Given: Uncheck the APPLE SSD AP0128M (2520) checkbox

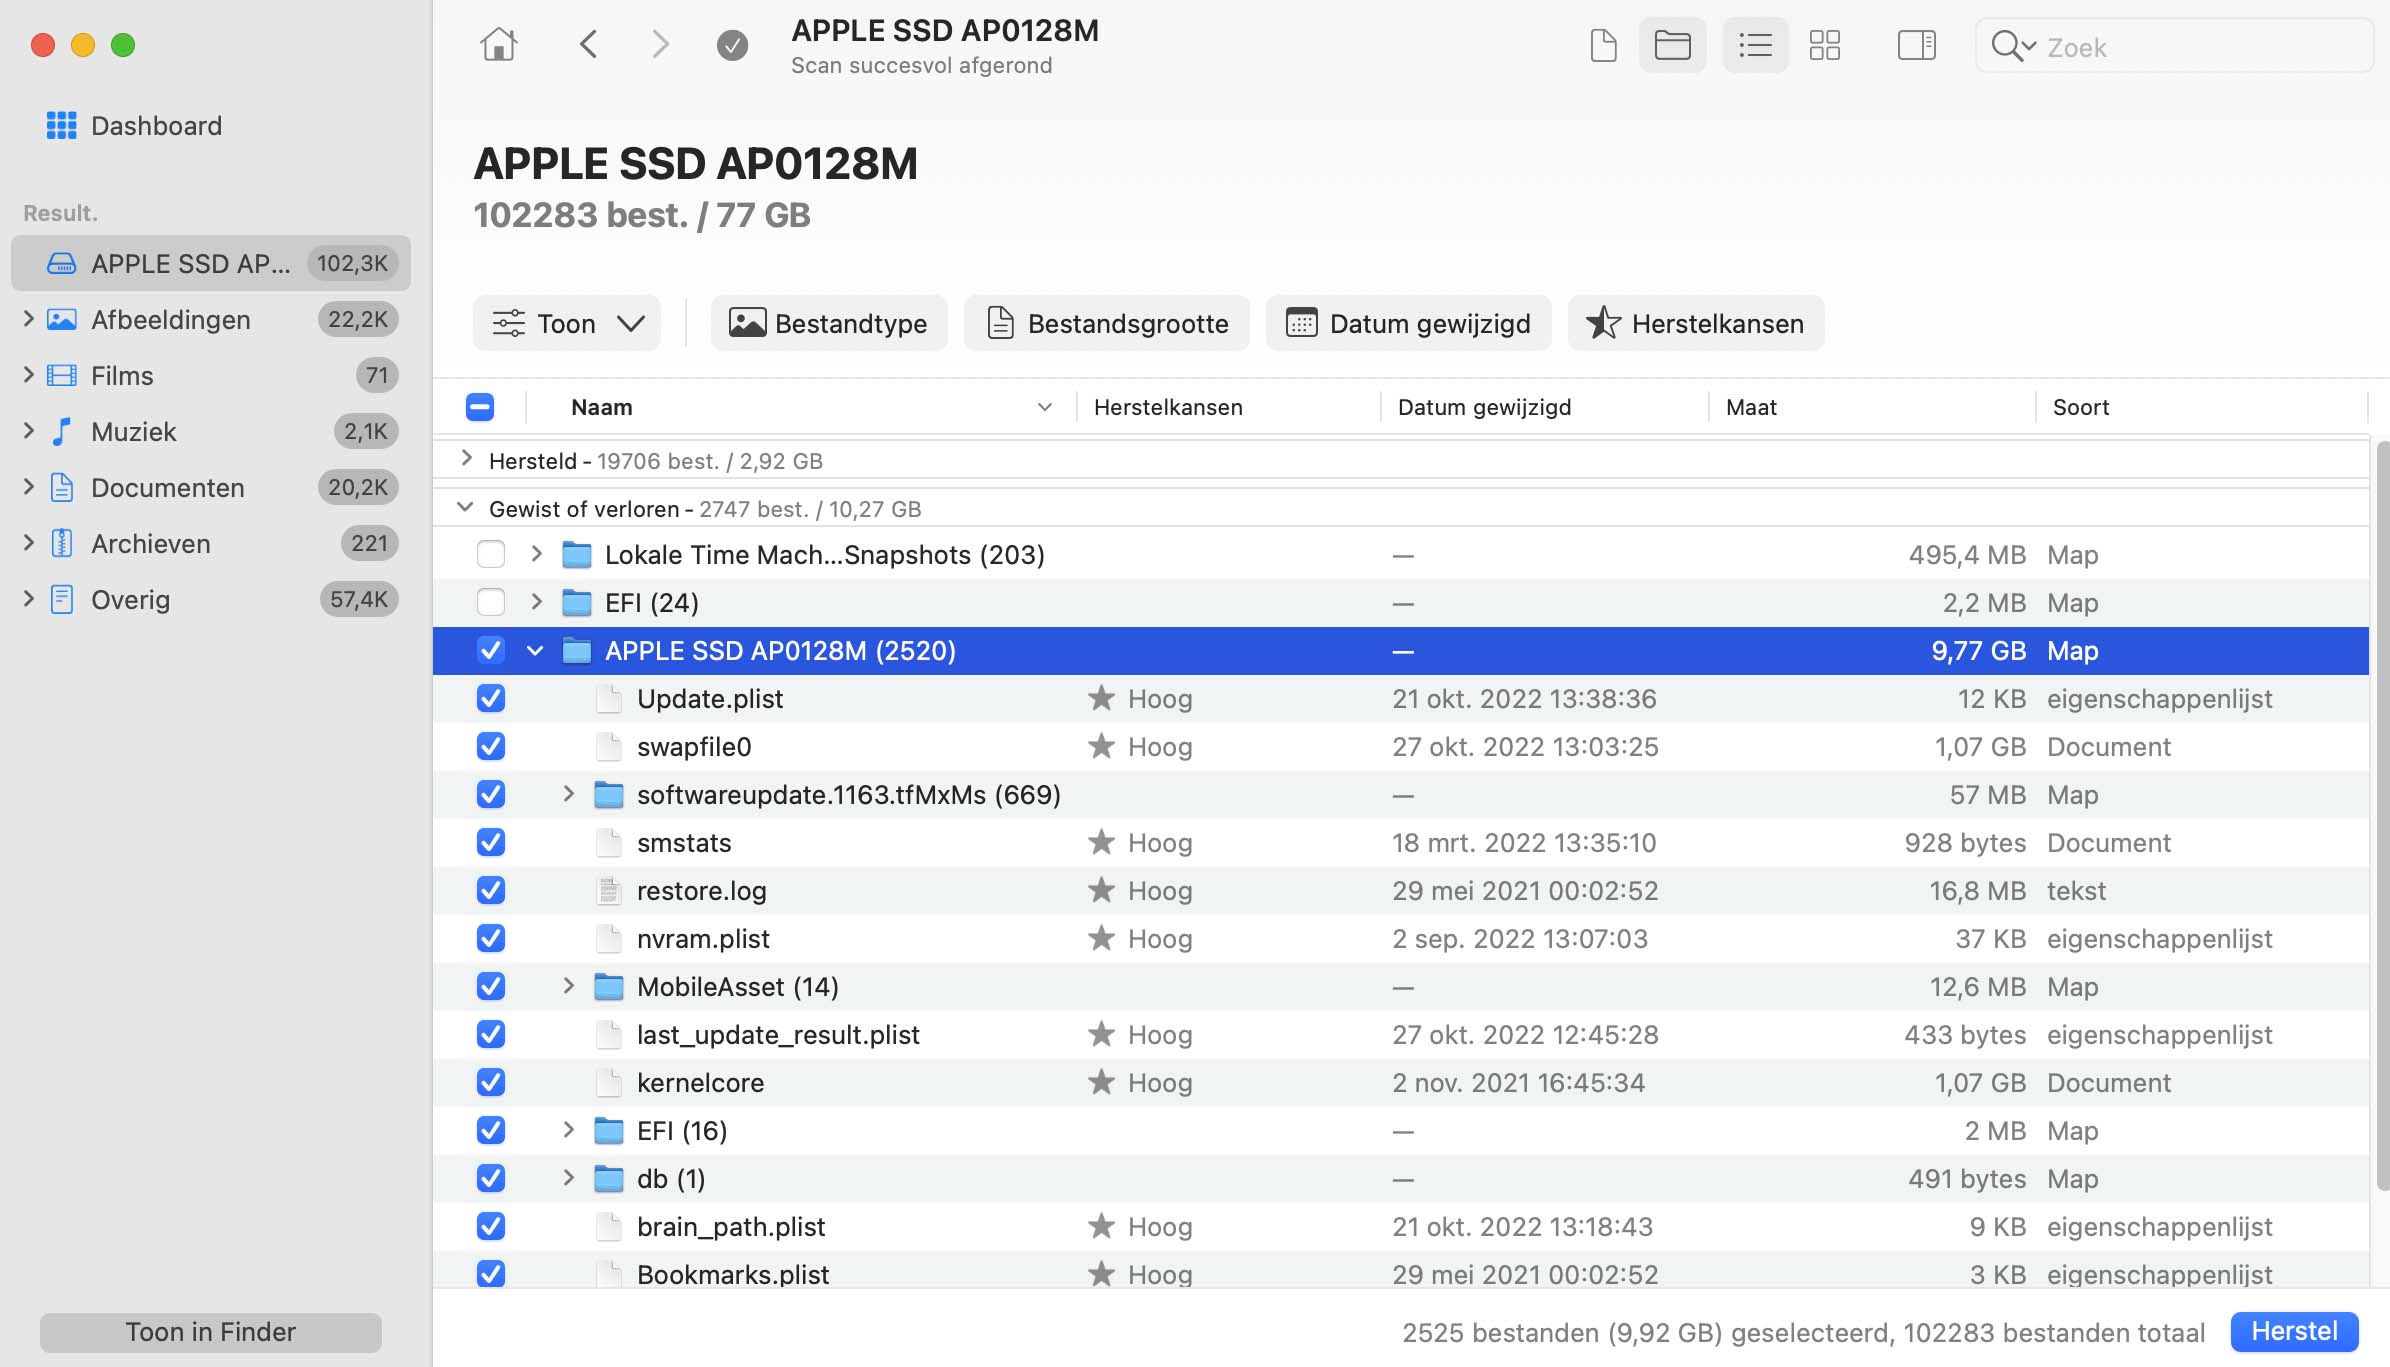Looking at the screenshot, I should 491,650.
